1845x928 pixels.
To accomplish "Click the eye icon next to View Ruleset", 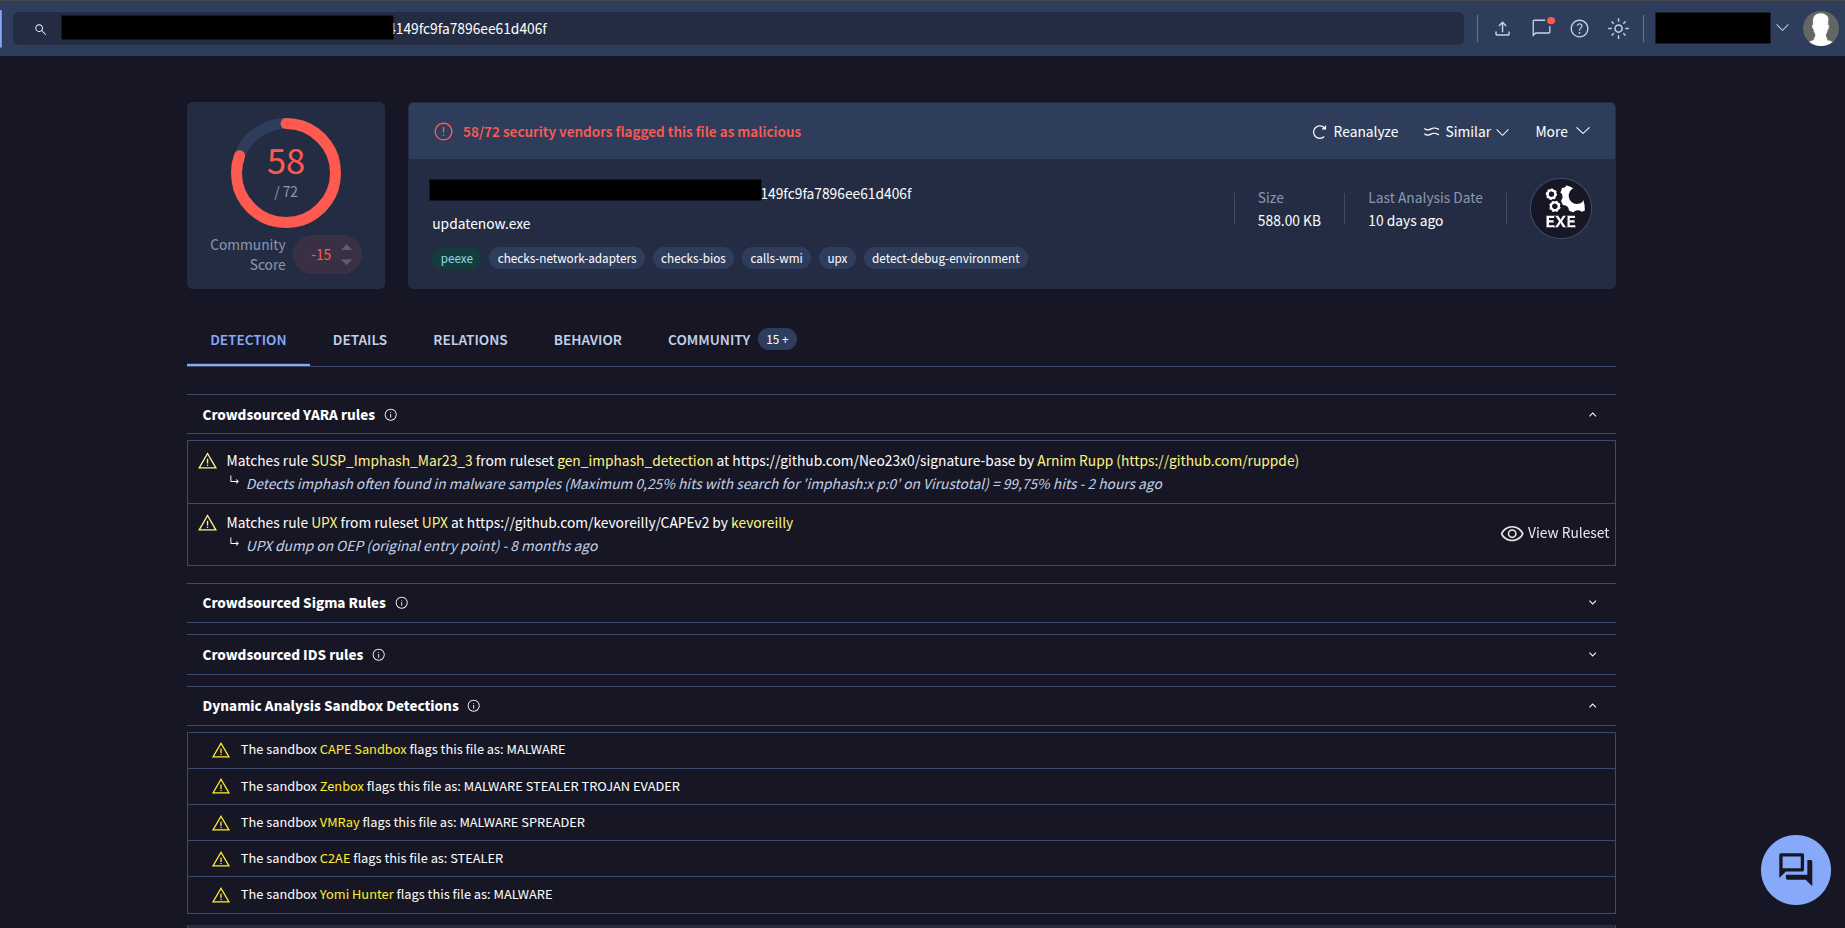I will coord(1511,533).
